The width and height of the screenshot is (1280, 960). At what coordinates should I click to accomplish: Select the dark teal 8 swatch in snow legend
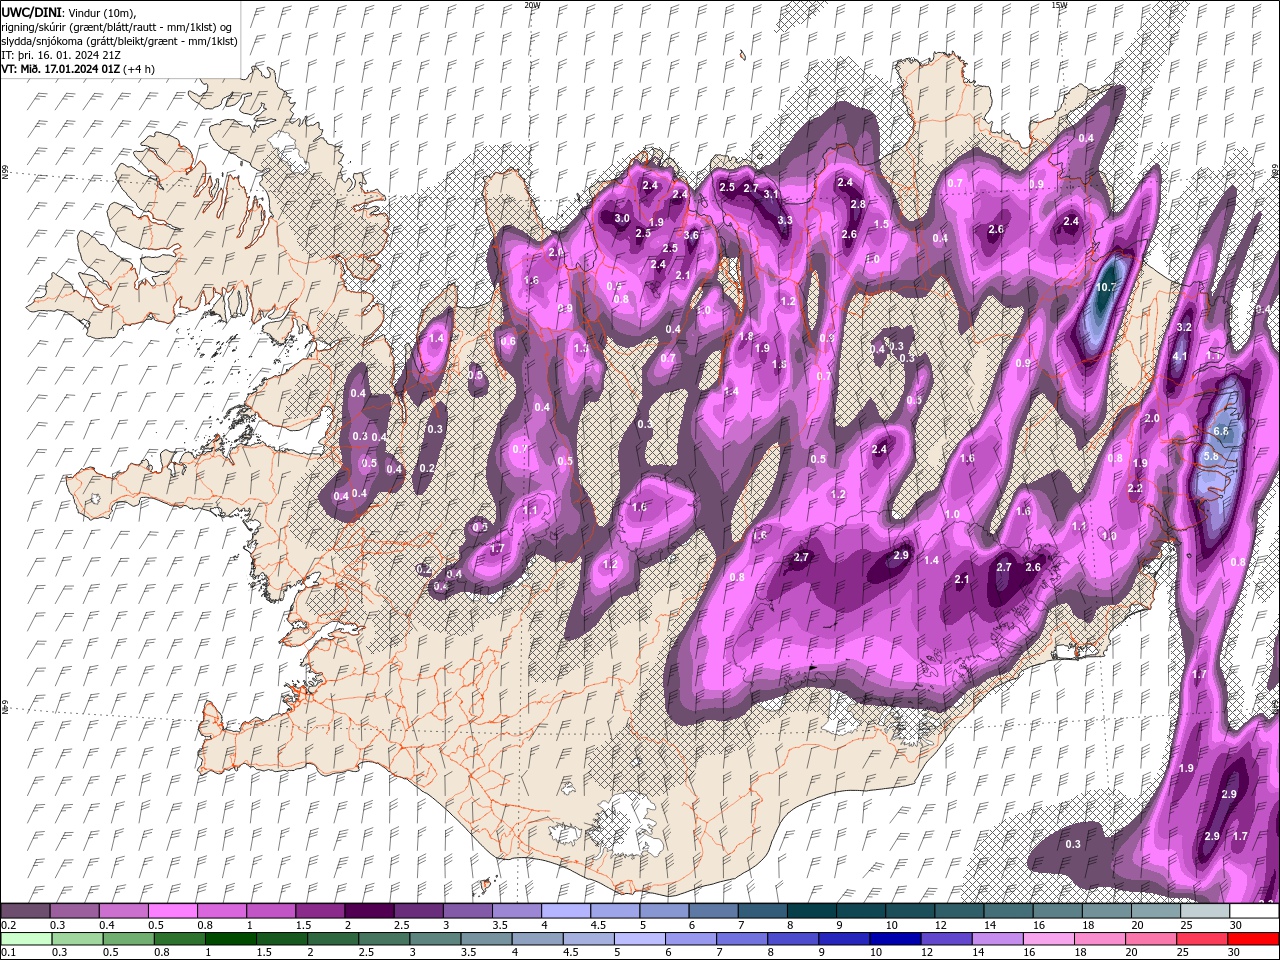[811, 911]
